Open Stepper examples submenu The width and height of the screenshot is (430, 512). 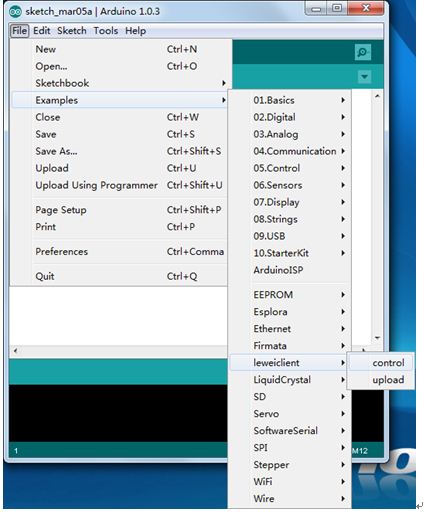point(290,465)
